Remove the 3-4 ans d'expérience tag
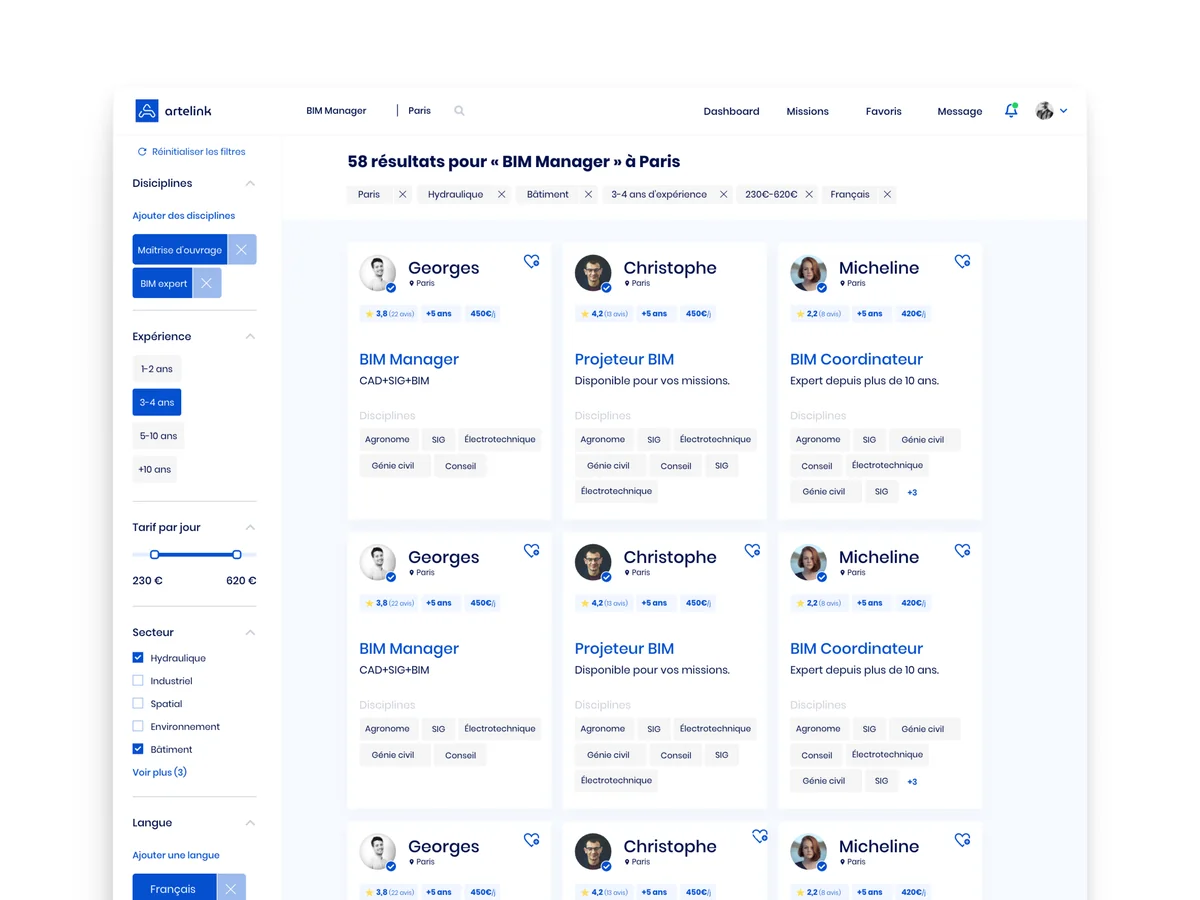 tap(723, 194)
